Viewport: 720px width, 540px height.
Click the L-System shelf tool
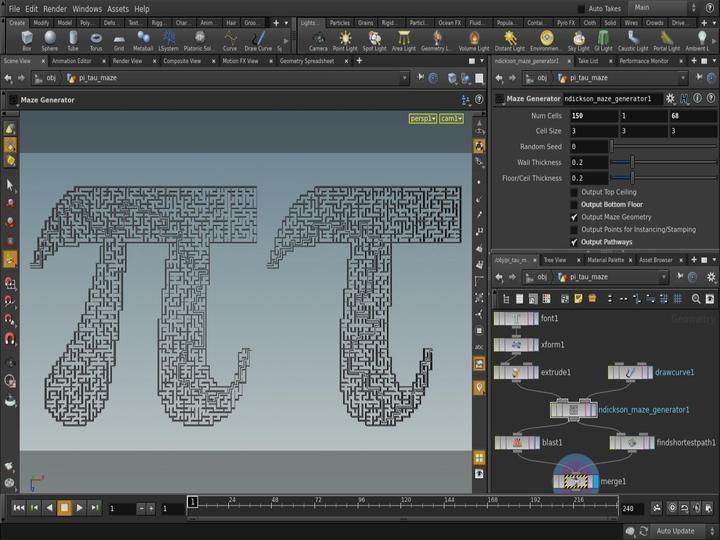[168, 41]
